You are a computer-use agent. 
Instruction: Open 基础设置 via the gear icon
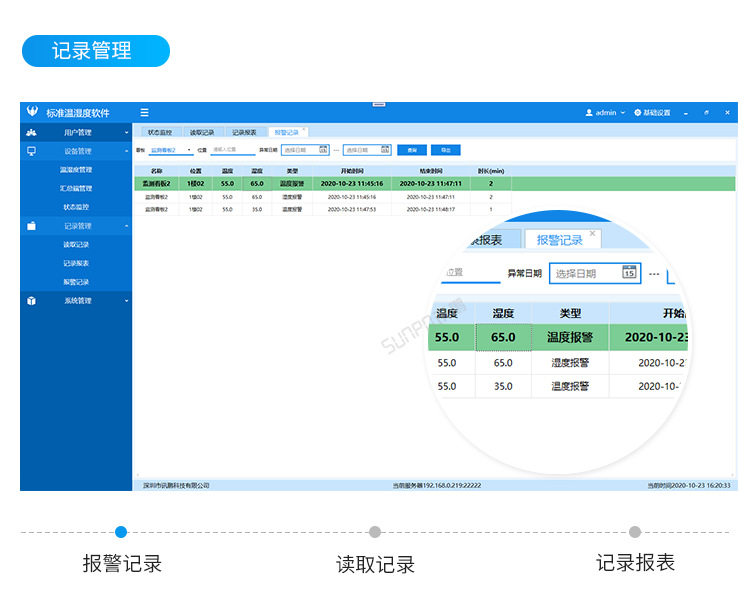[x=638, y=113]
